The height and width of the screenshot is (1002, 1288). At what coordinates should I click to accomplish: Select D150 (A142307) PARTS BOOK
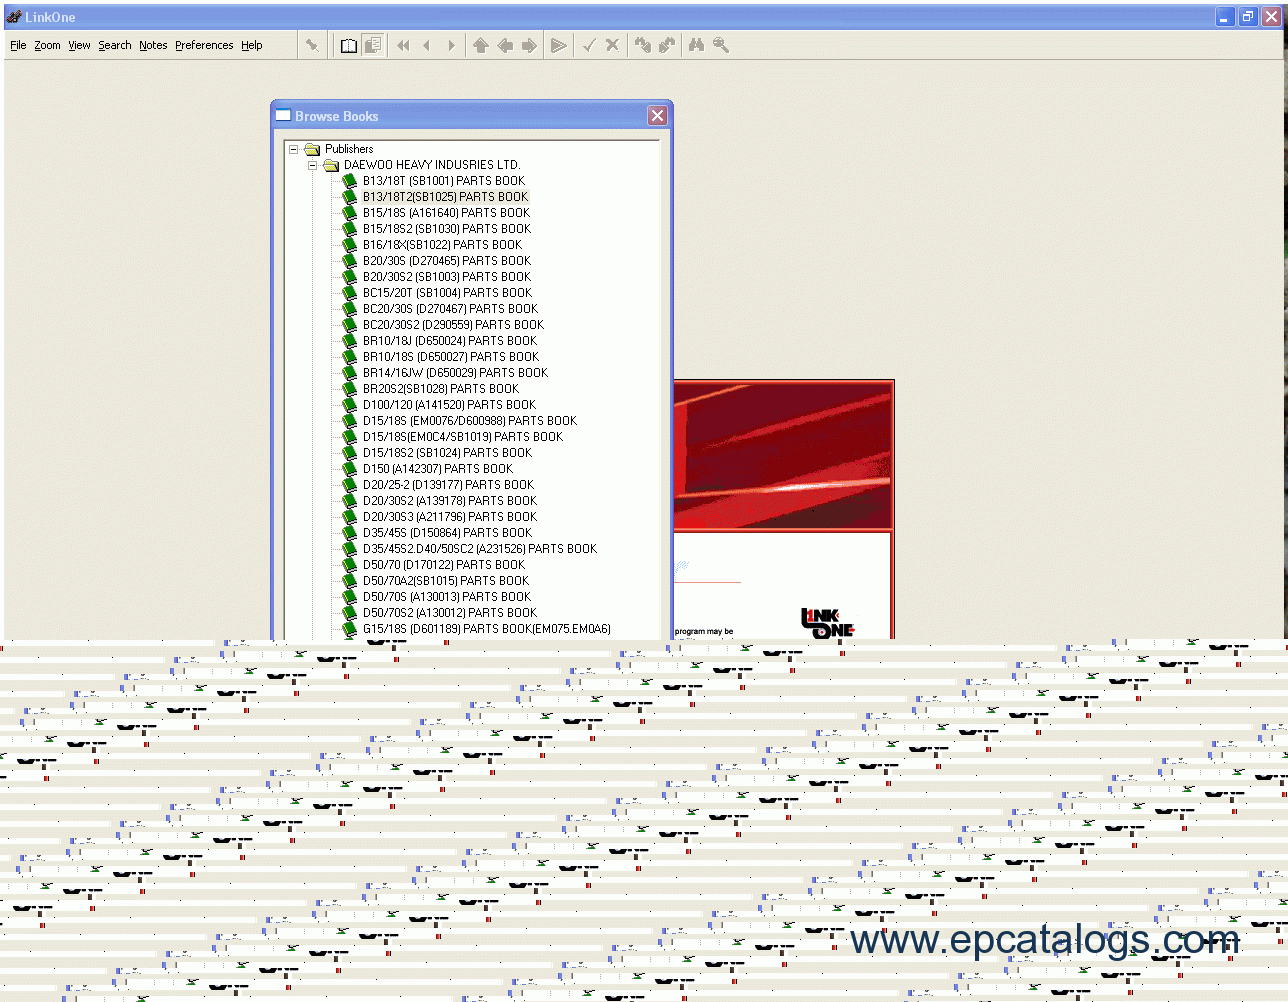[x=438, y=469]
